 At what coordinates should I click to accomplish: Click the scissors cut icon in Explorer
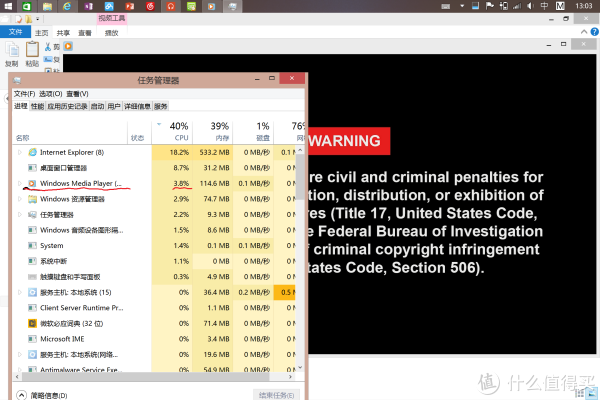tap(48, 47)
